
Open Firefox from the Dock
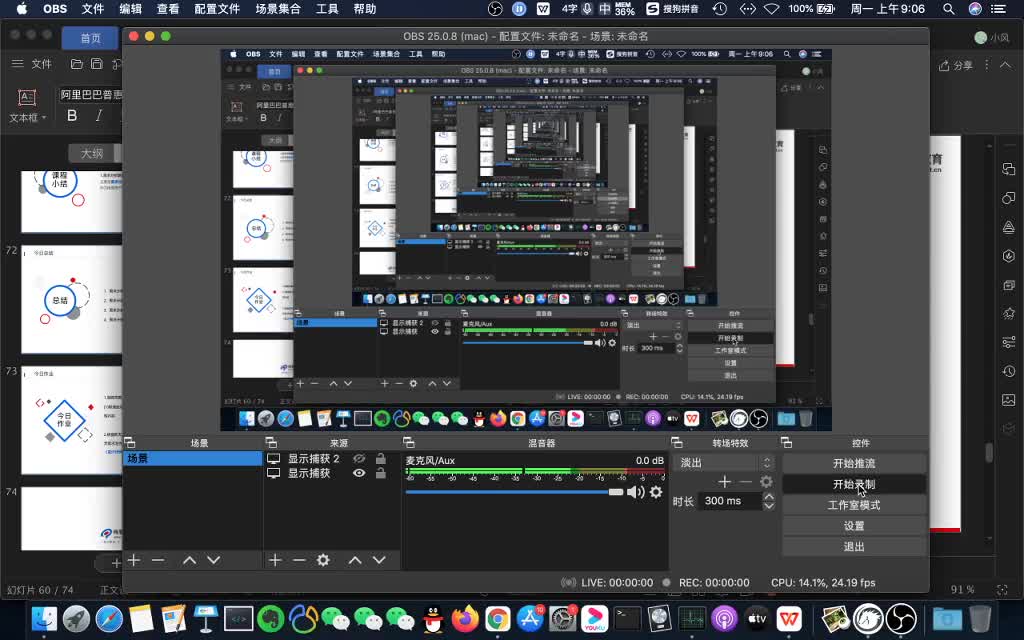click(465, 619)
